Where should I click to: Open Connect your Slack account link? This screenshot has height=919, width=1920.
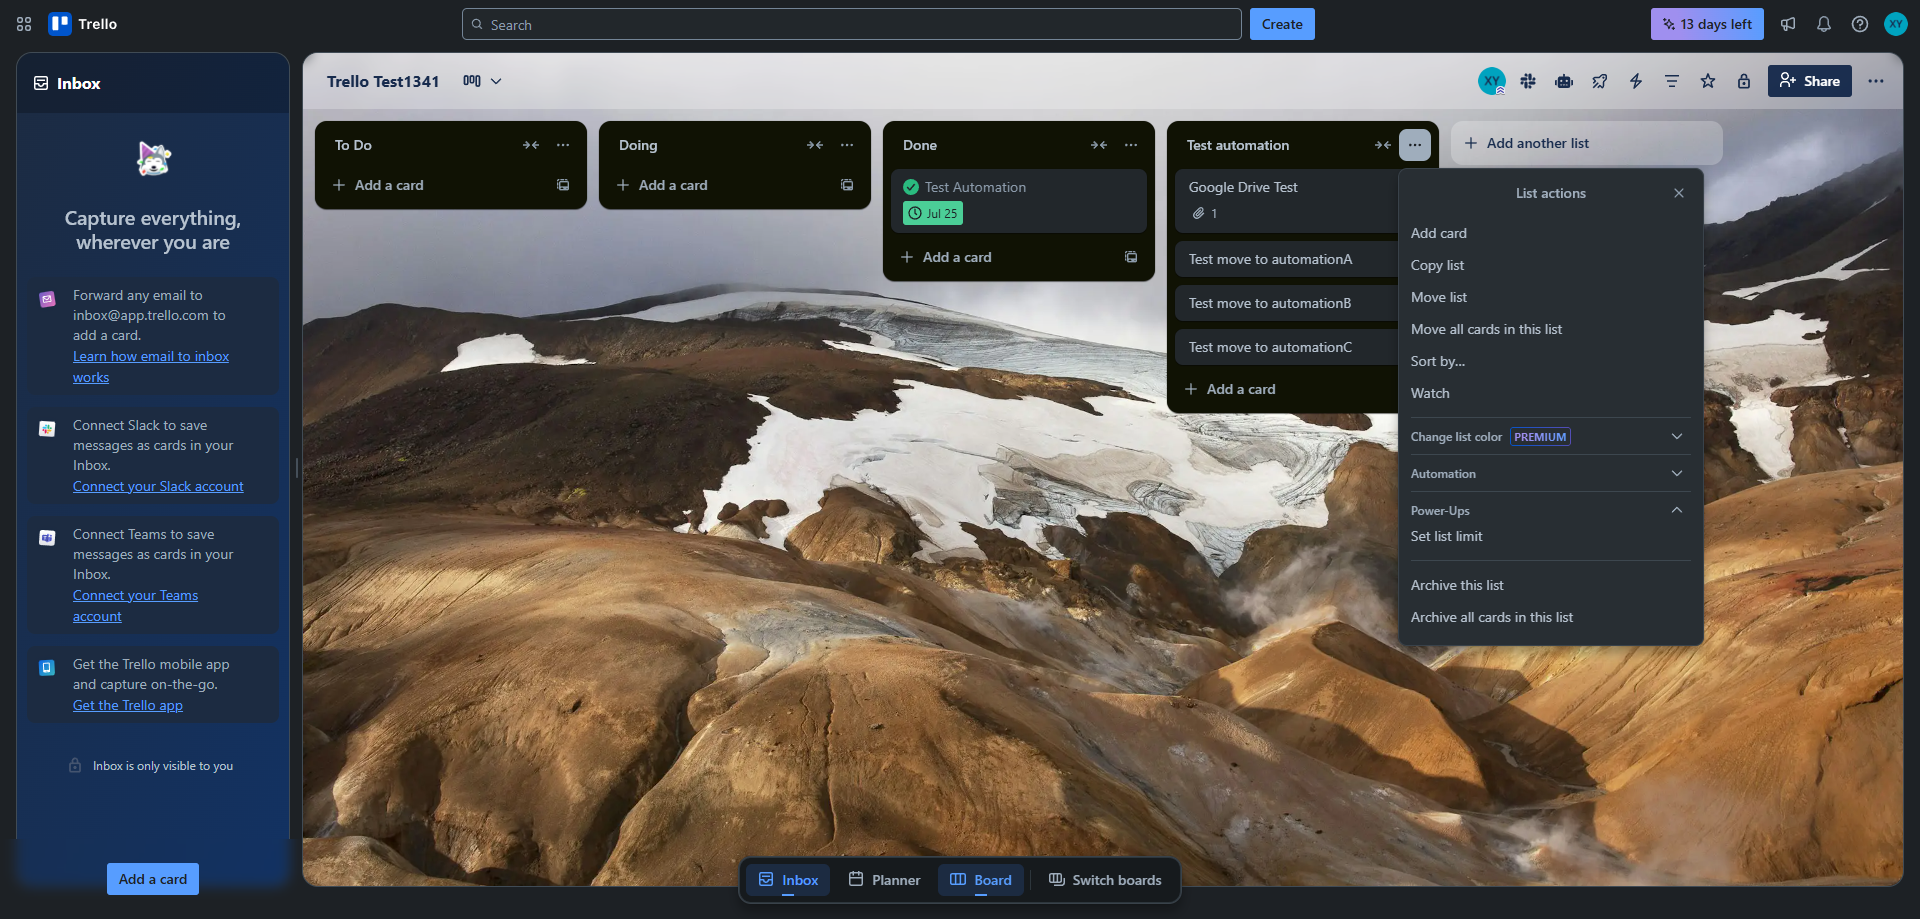[158, 486]
